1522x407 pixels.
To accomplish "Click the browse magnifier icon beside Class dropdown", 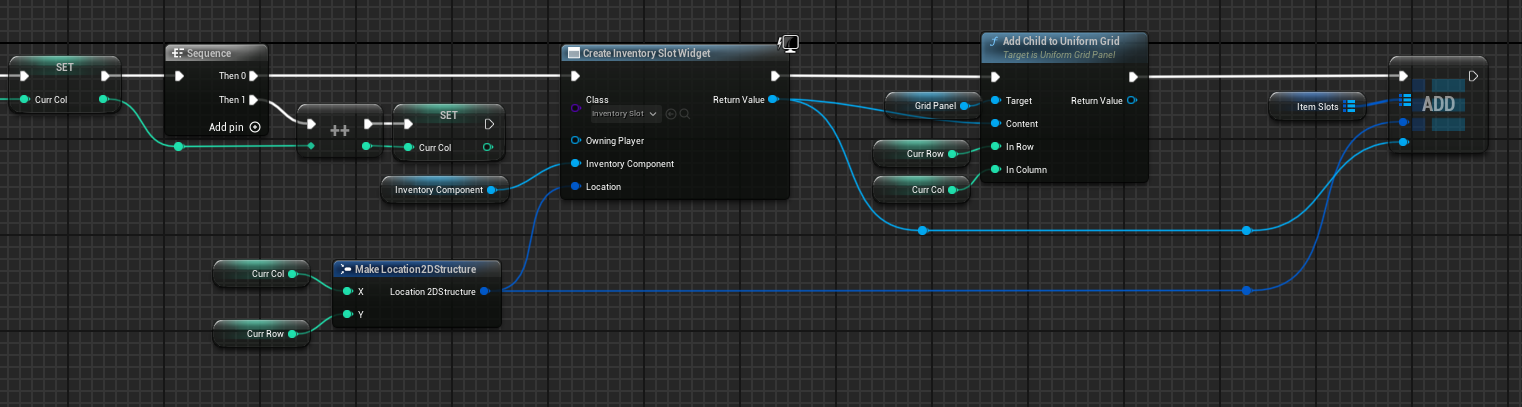I will (x=685, y=114).
